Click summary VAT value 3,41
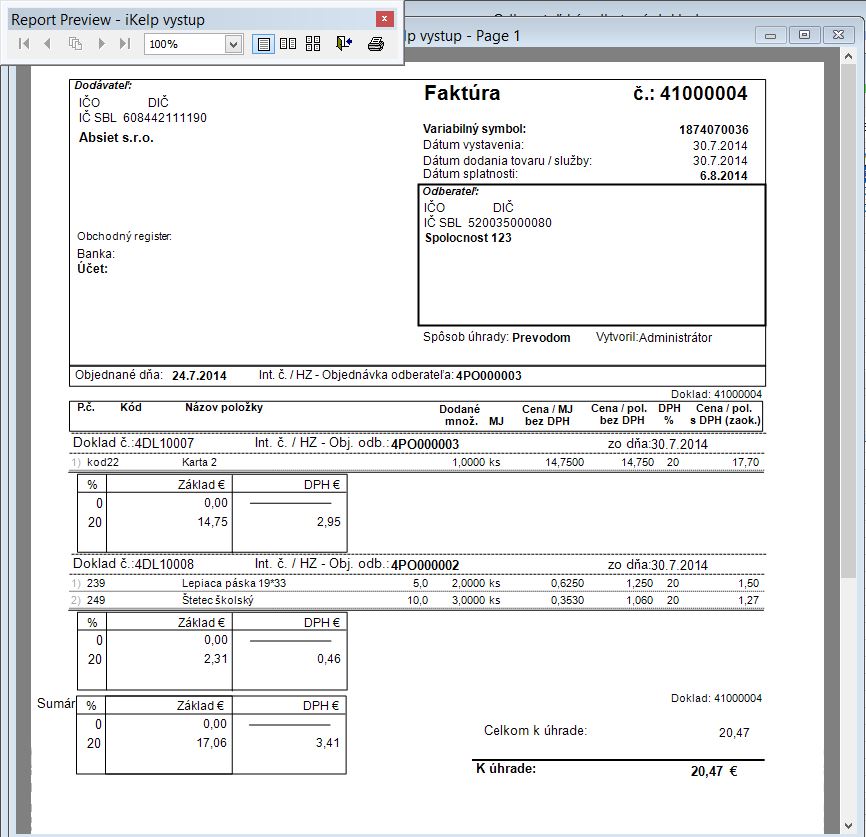The height and width of the screenshot is (837, 866). (x=328, y=743)
